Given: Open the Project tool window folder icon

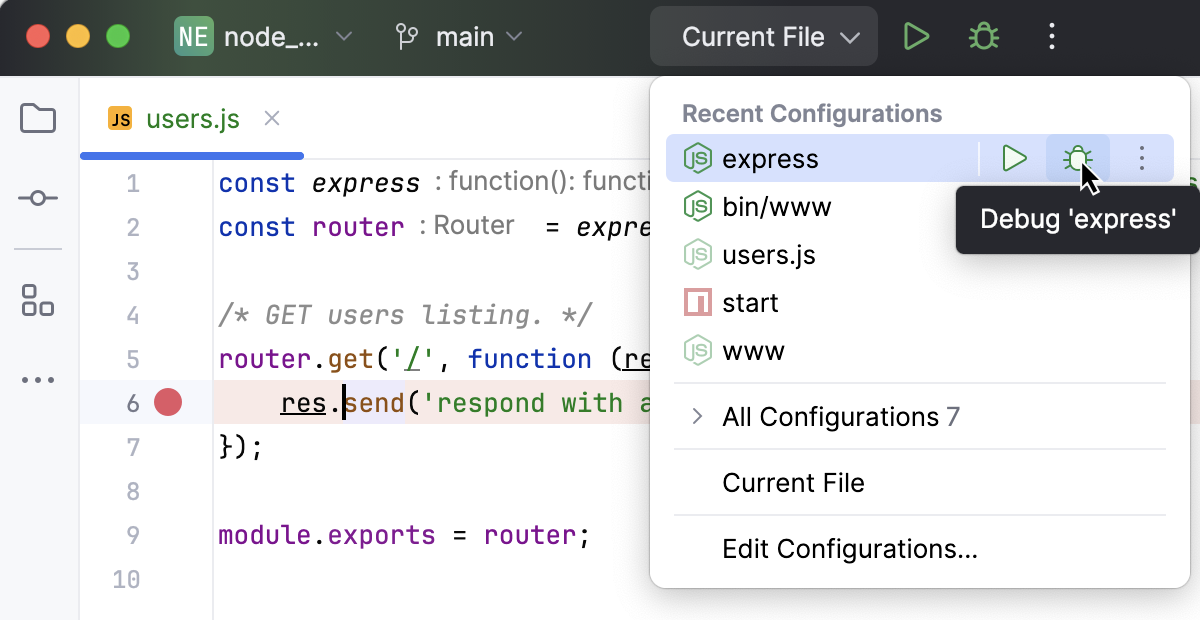Looking at the screenshot, I should tap(37, 119).
